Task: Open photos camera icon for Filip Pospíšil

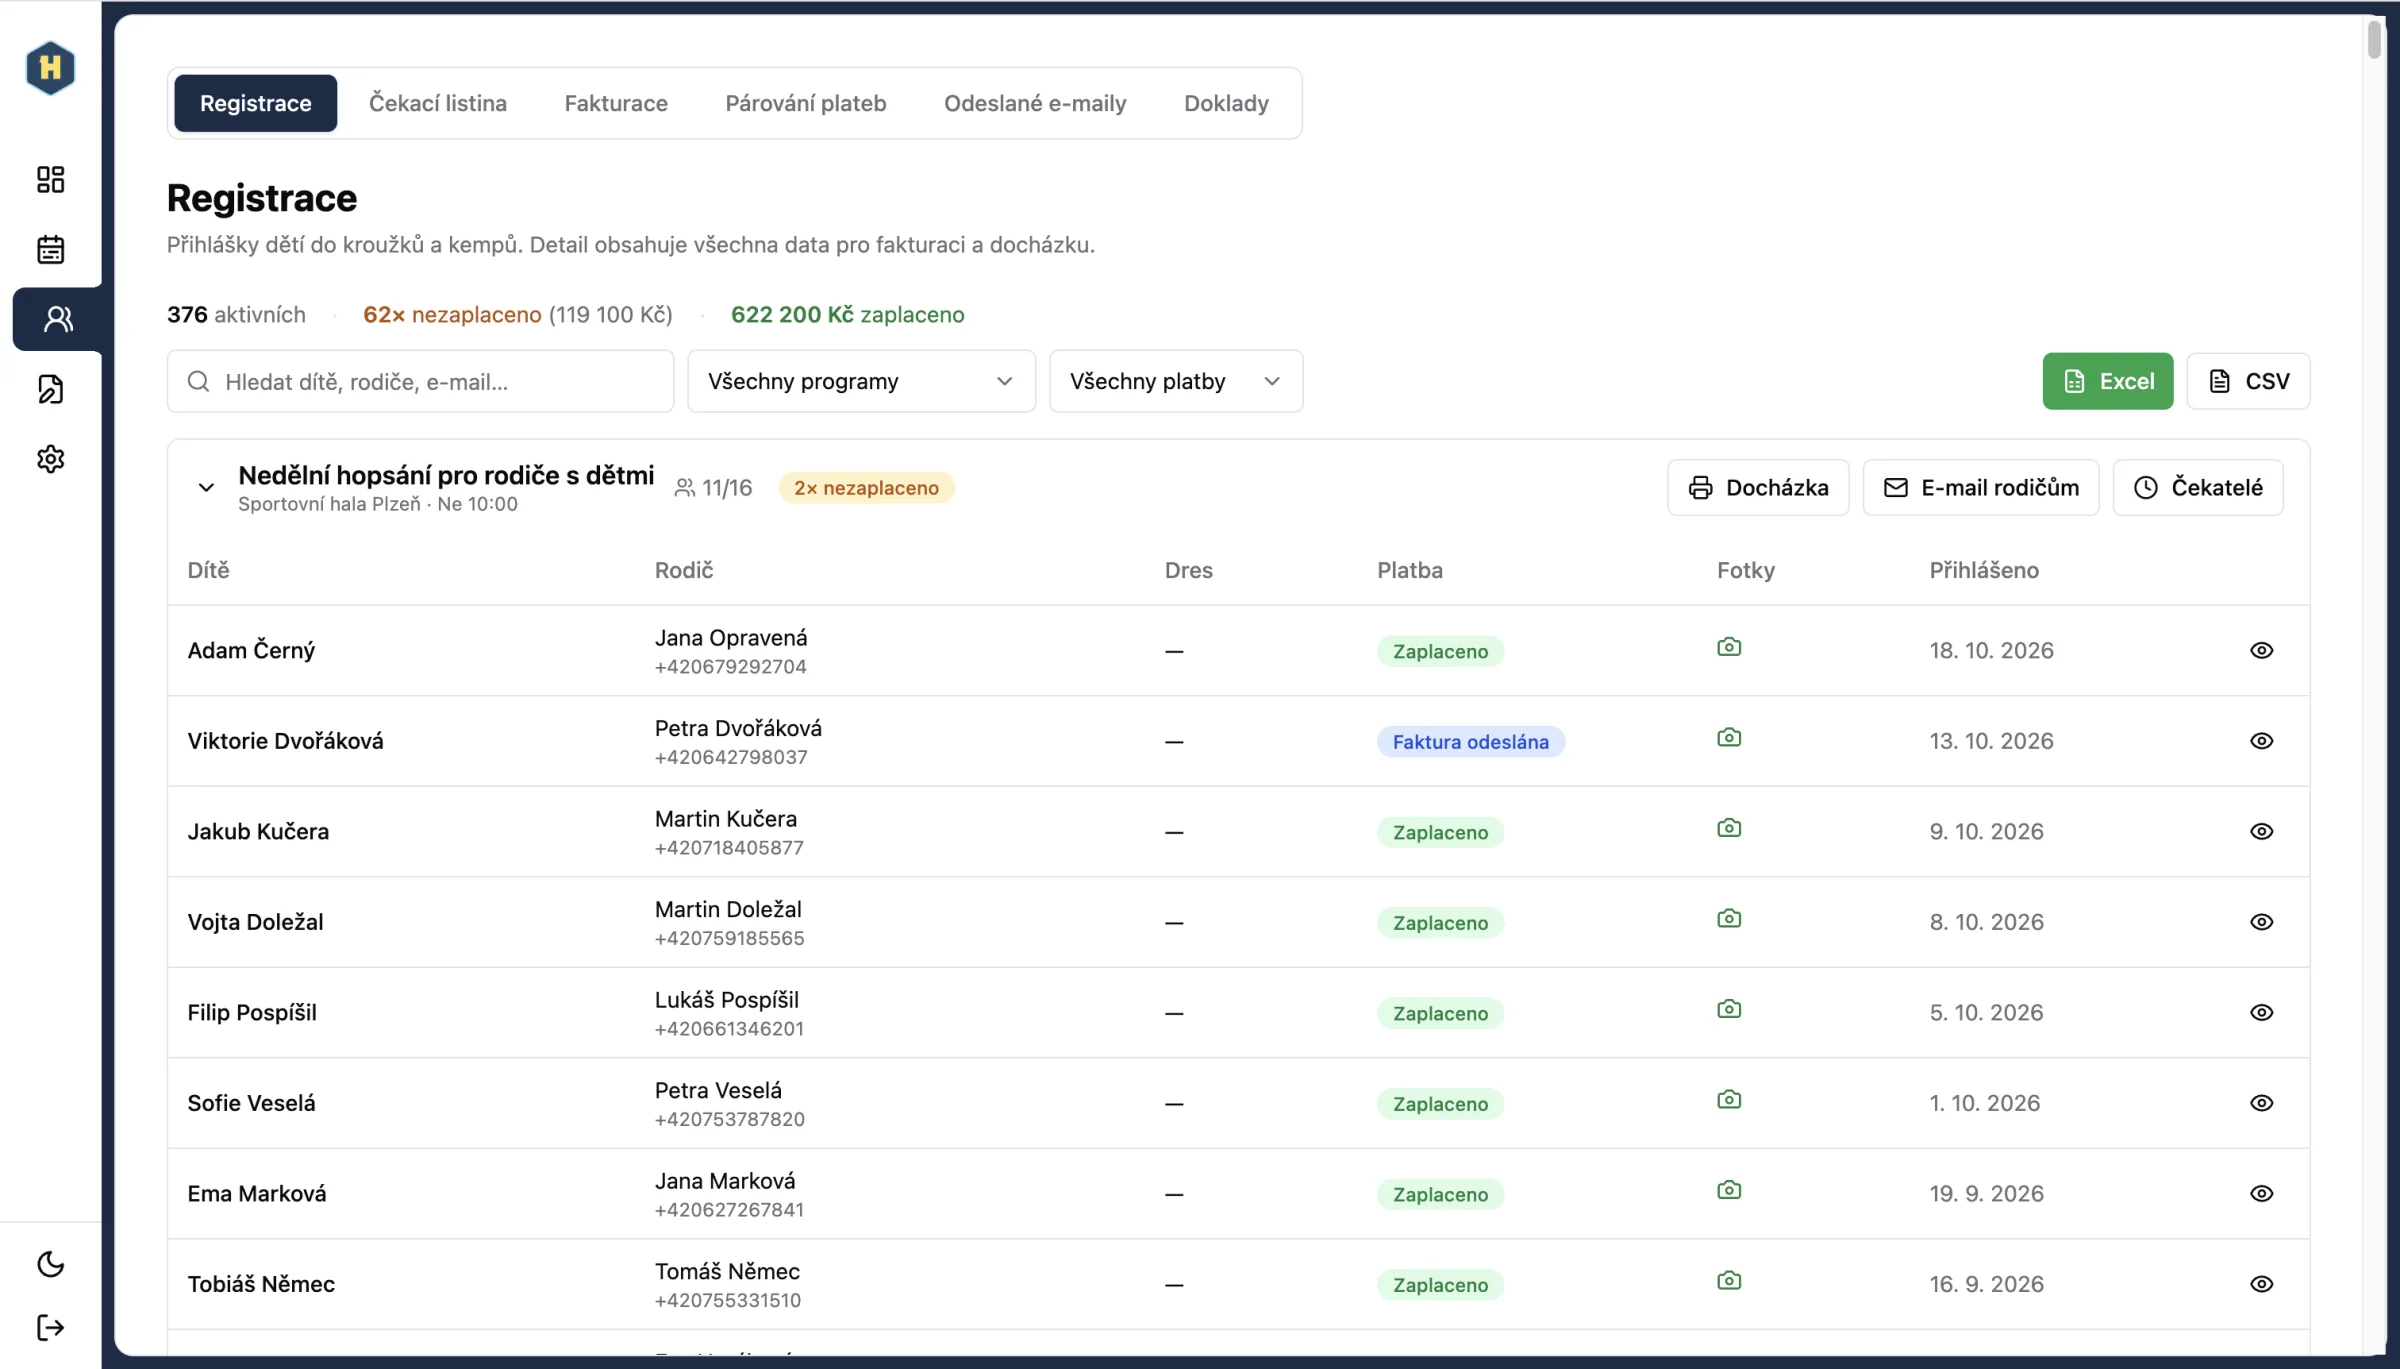Action: [1729, 1009]
